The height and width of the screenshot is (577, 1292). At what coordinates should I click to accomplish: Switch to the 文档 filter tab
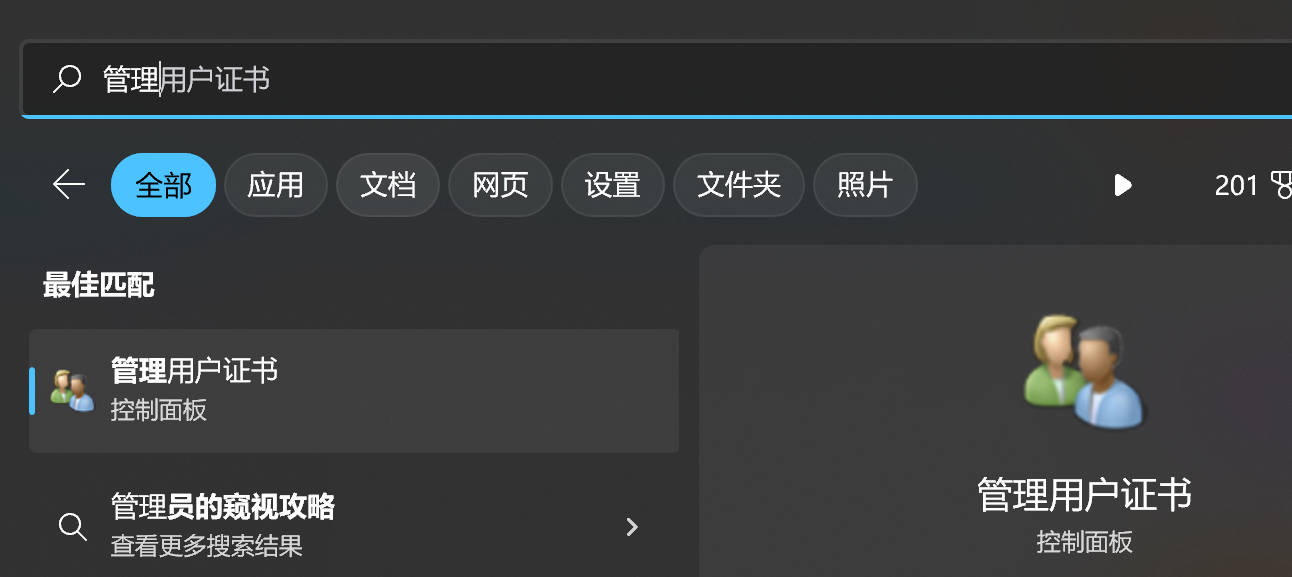(x=388, y=185)
